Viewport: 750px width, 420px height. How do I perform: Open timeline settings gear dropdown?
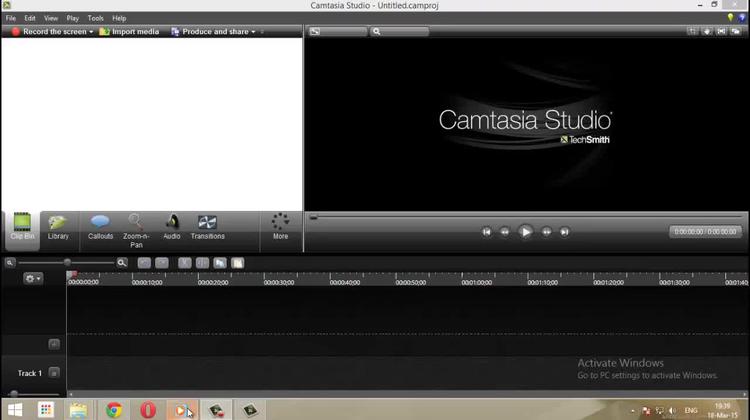click(33, 278)
